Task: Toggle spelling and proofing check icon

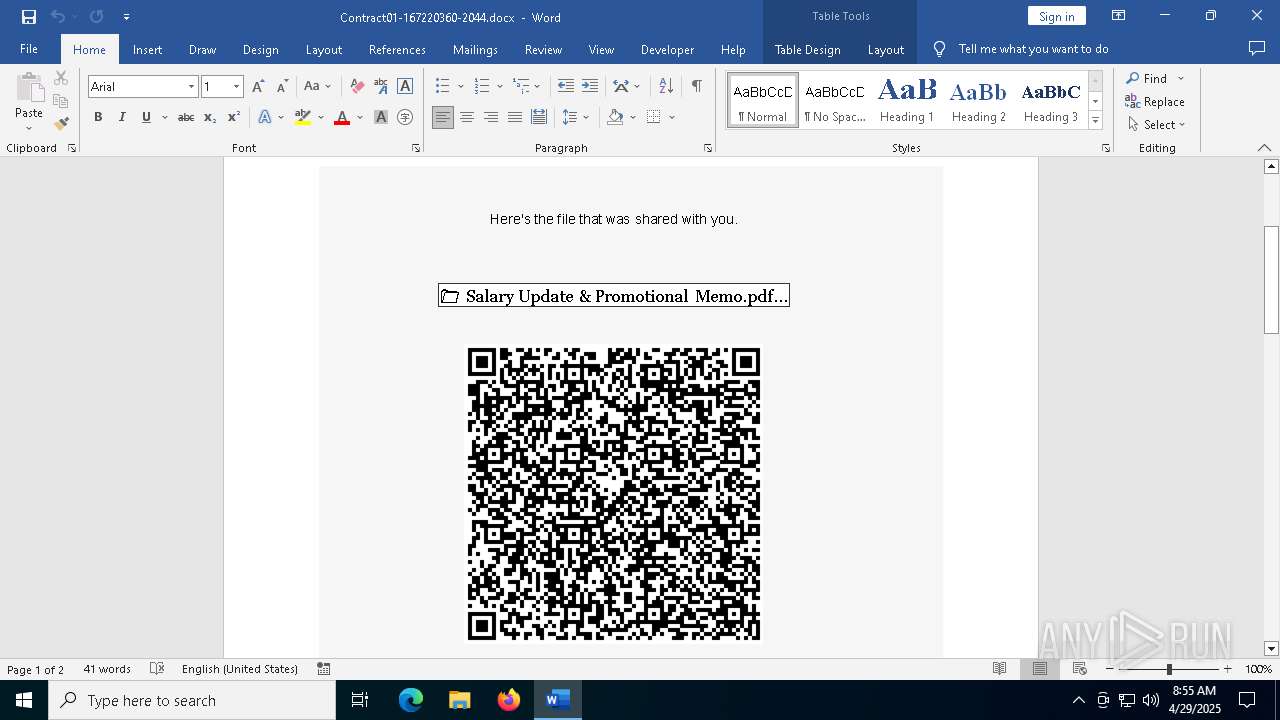Action: tap(157, 669)
